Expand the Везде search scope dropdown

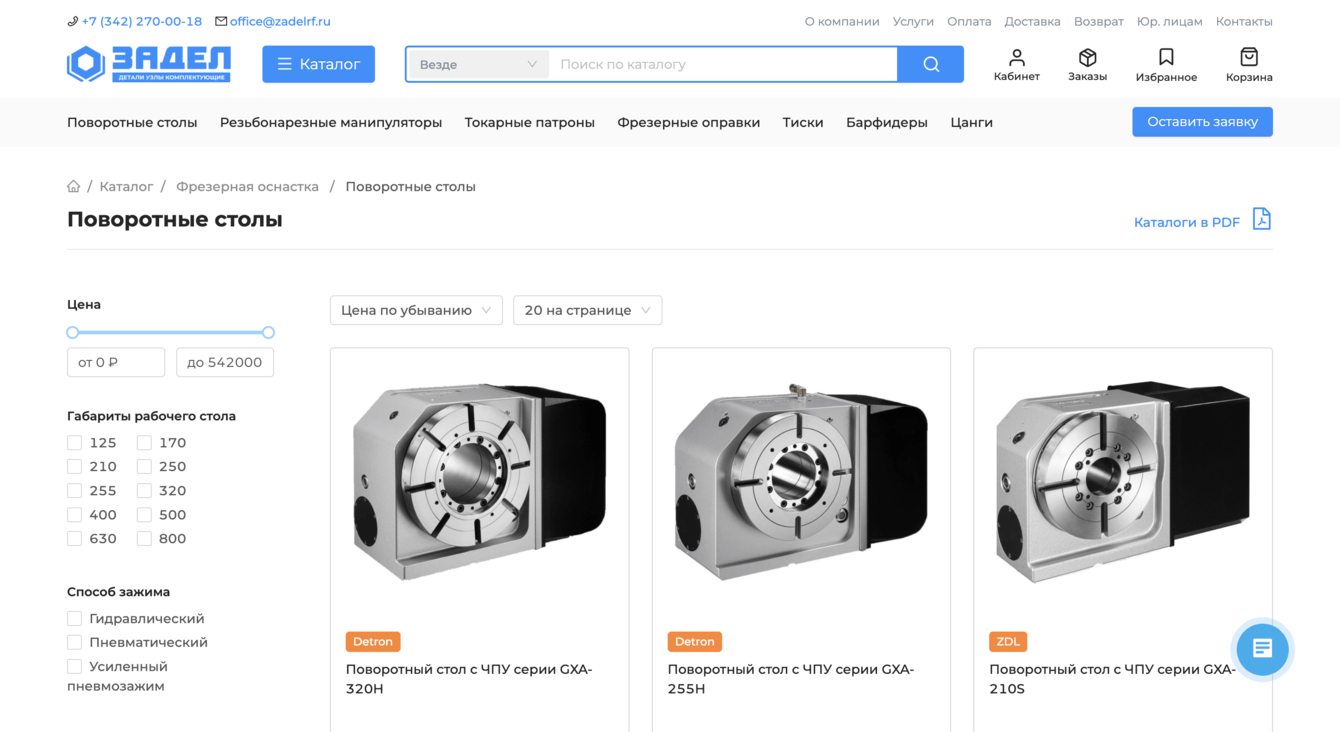coord(477,64)
